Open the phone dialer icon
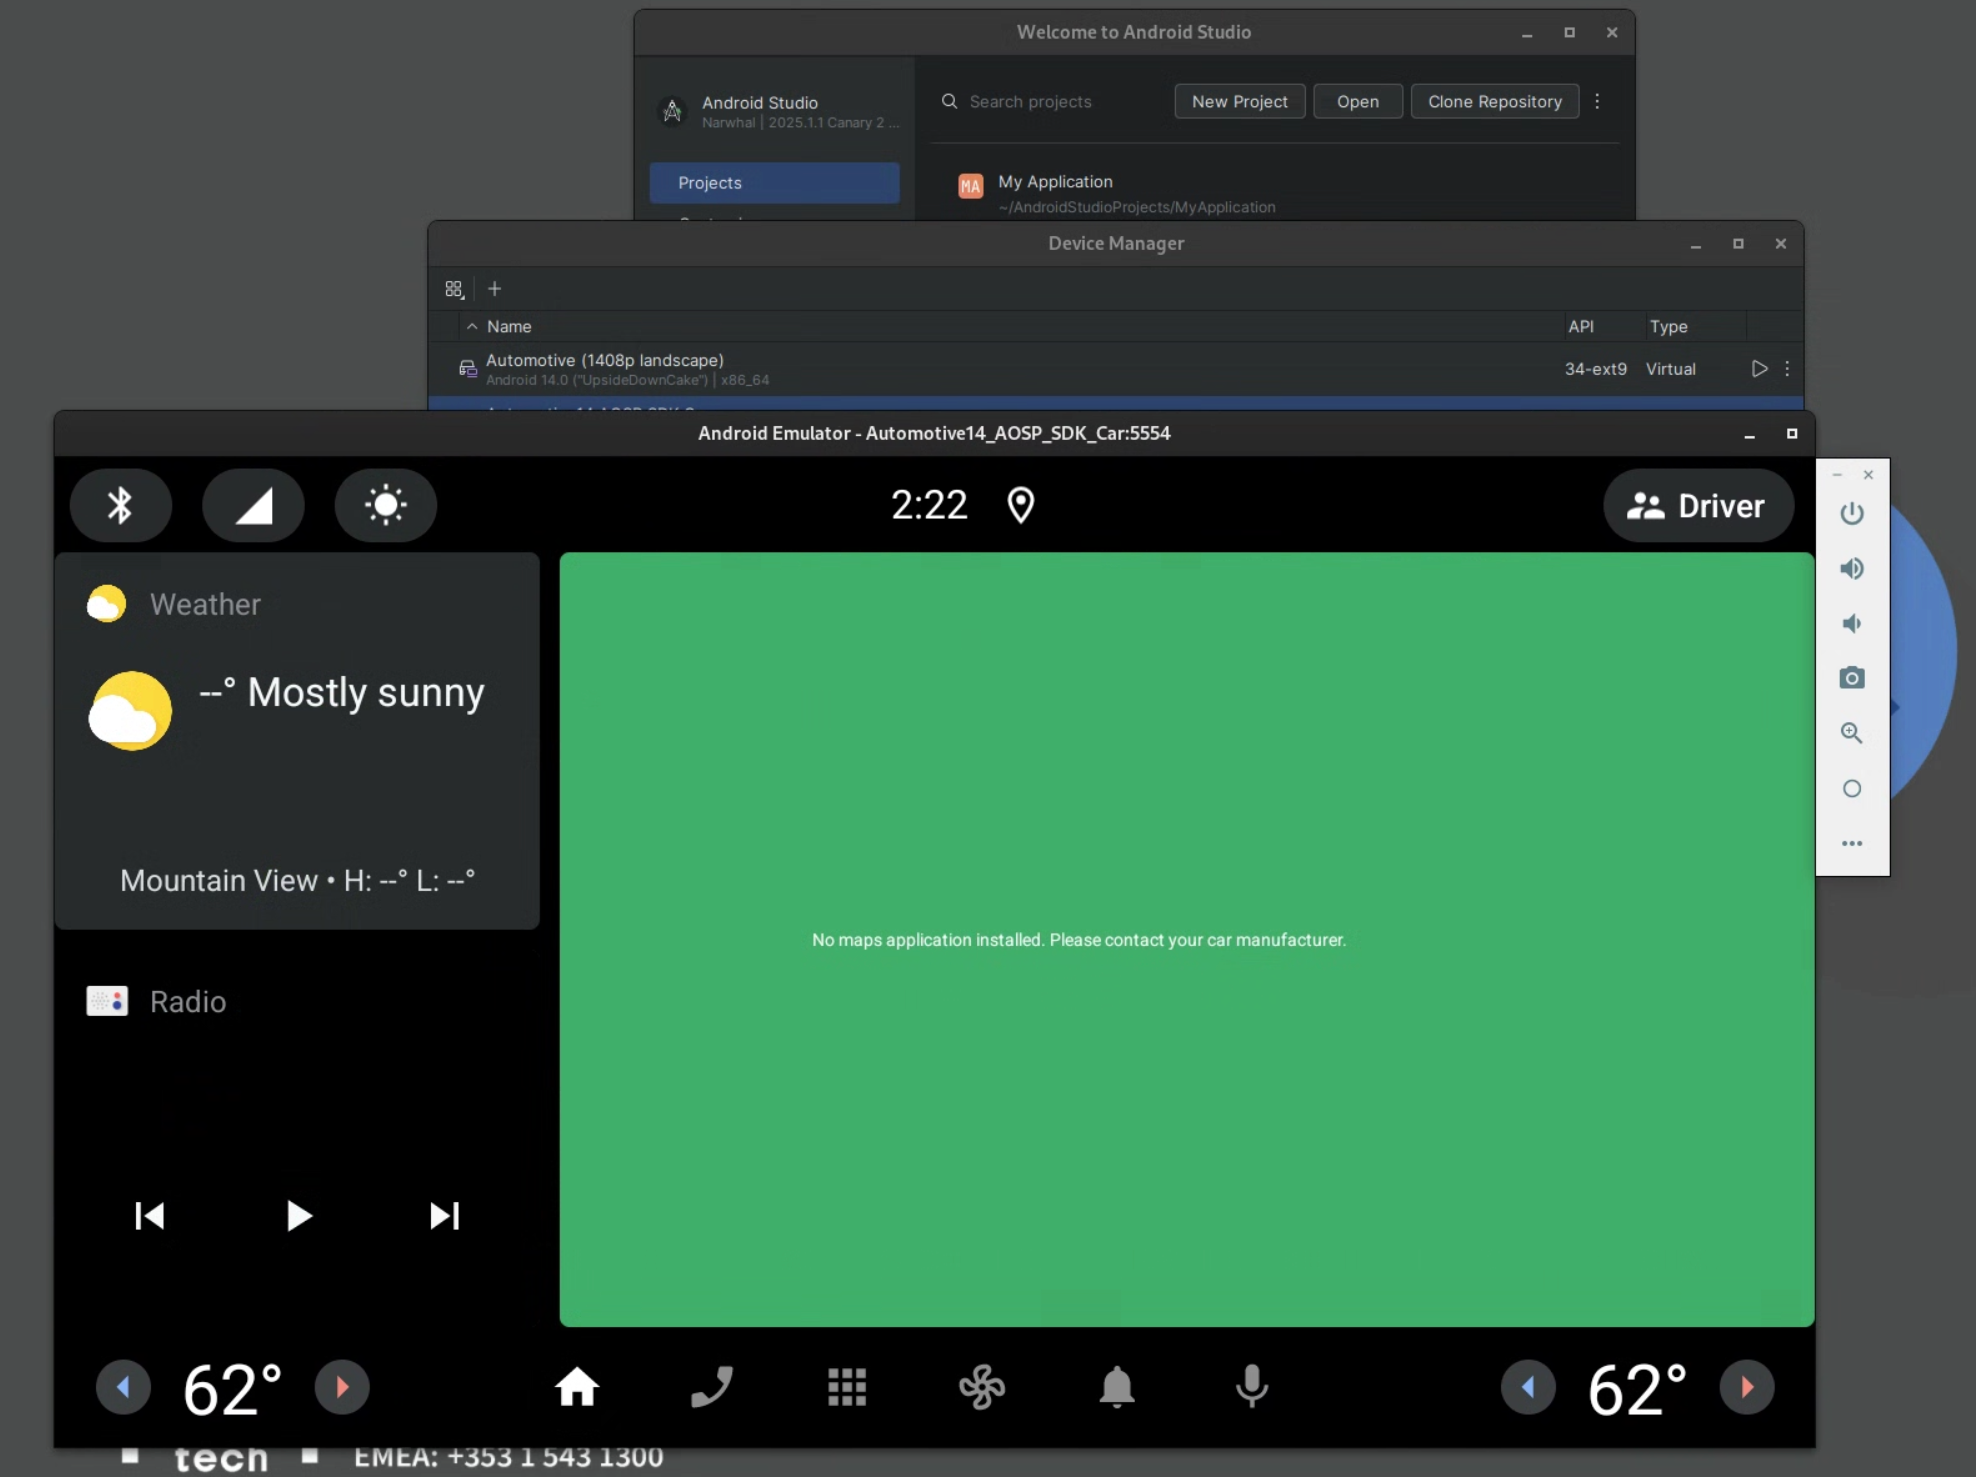 click(x=712, y=1387)
